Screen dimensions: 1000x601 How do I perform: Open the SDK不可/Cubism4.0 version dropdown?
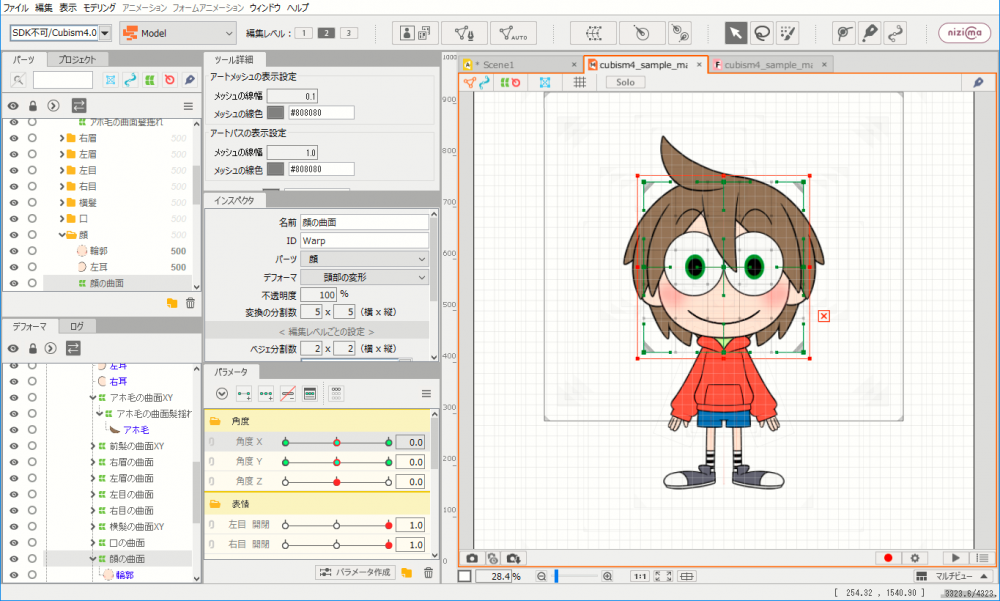click(x=60, y=33)
